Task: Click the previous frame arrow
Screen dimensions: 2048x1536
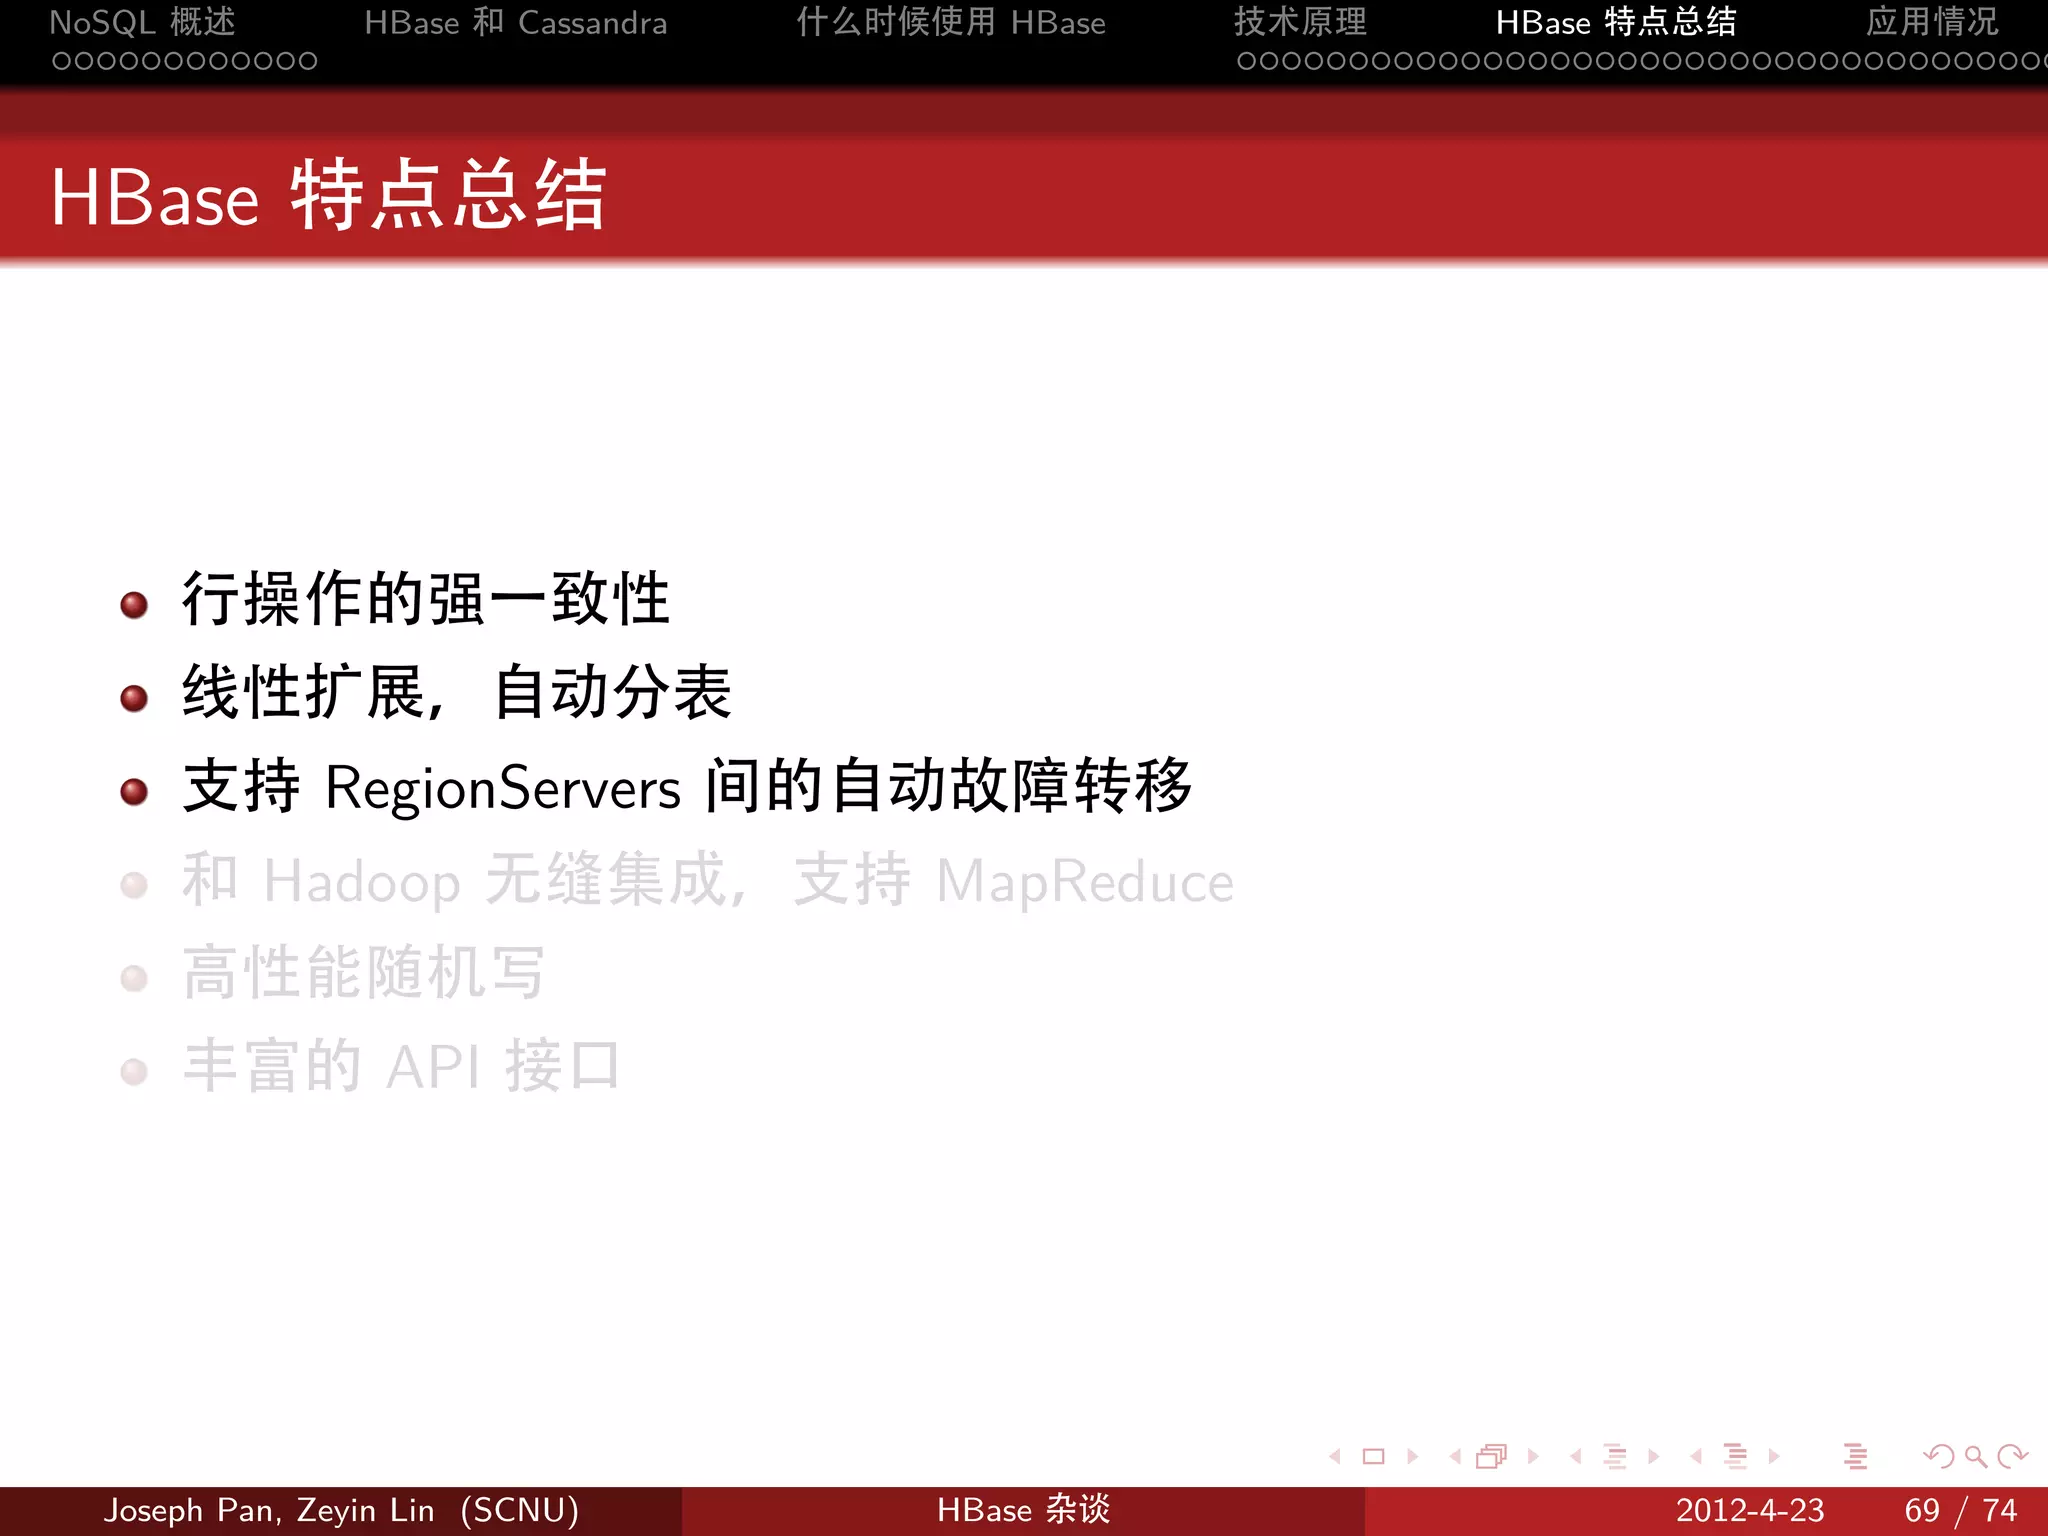Action: (x=1455, y=1456)
